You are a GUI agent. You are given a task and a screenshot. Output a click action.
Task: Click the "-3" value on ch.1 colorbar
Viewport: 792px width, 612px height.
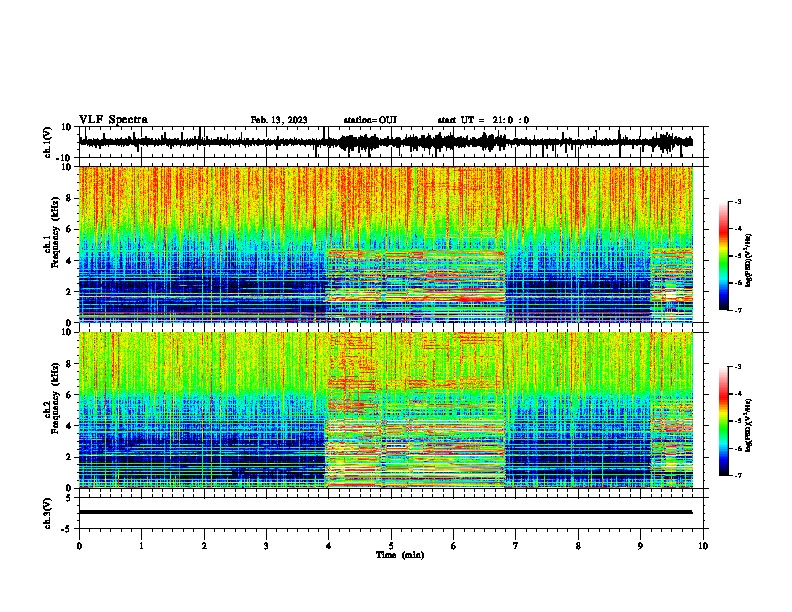tap(738, 201)
